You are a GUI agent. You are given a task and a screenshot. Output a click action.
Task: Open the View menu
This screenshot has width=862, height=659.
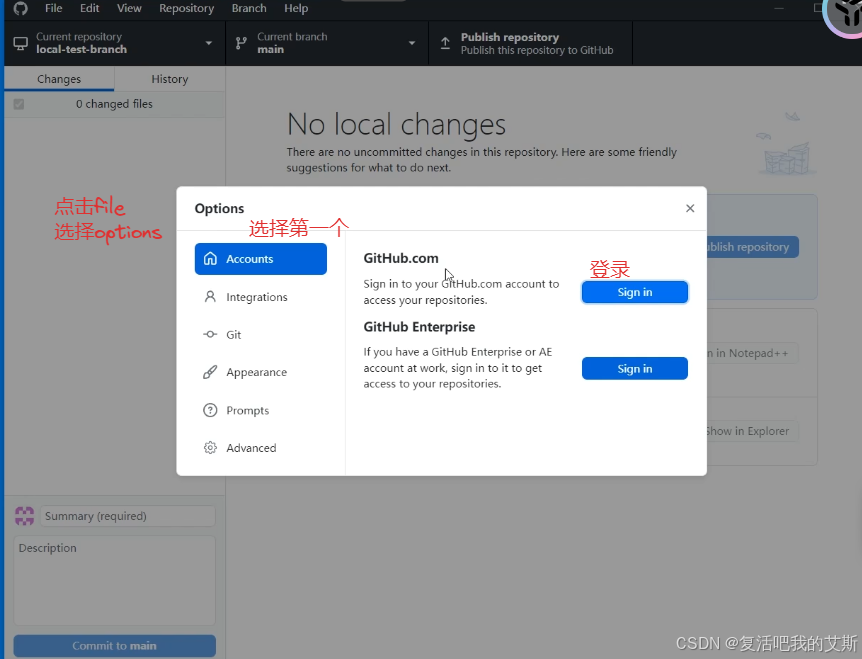tap(129, 8)
